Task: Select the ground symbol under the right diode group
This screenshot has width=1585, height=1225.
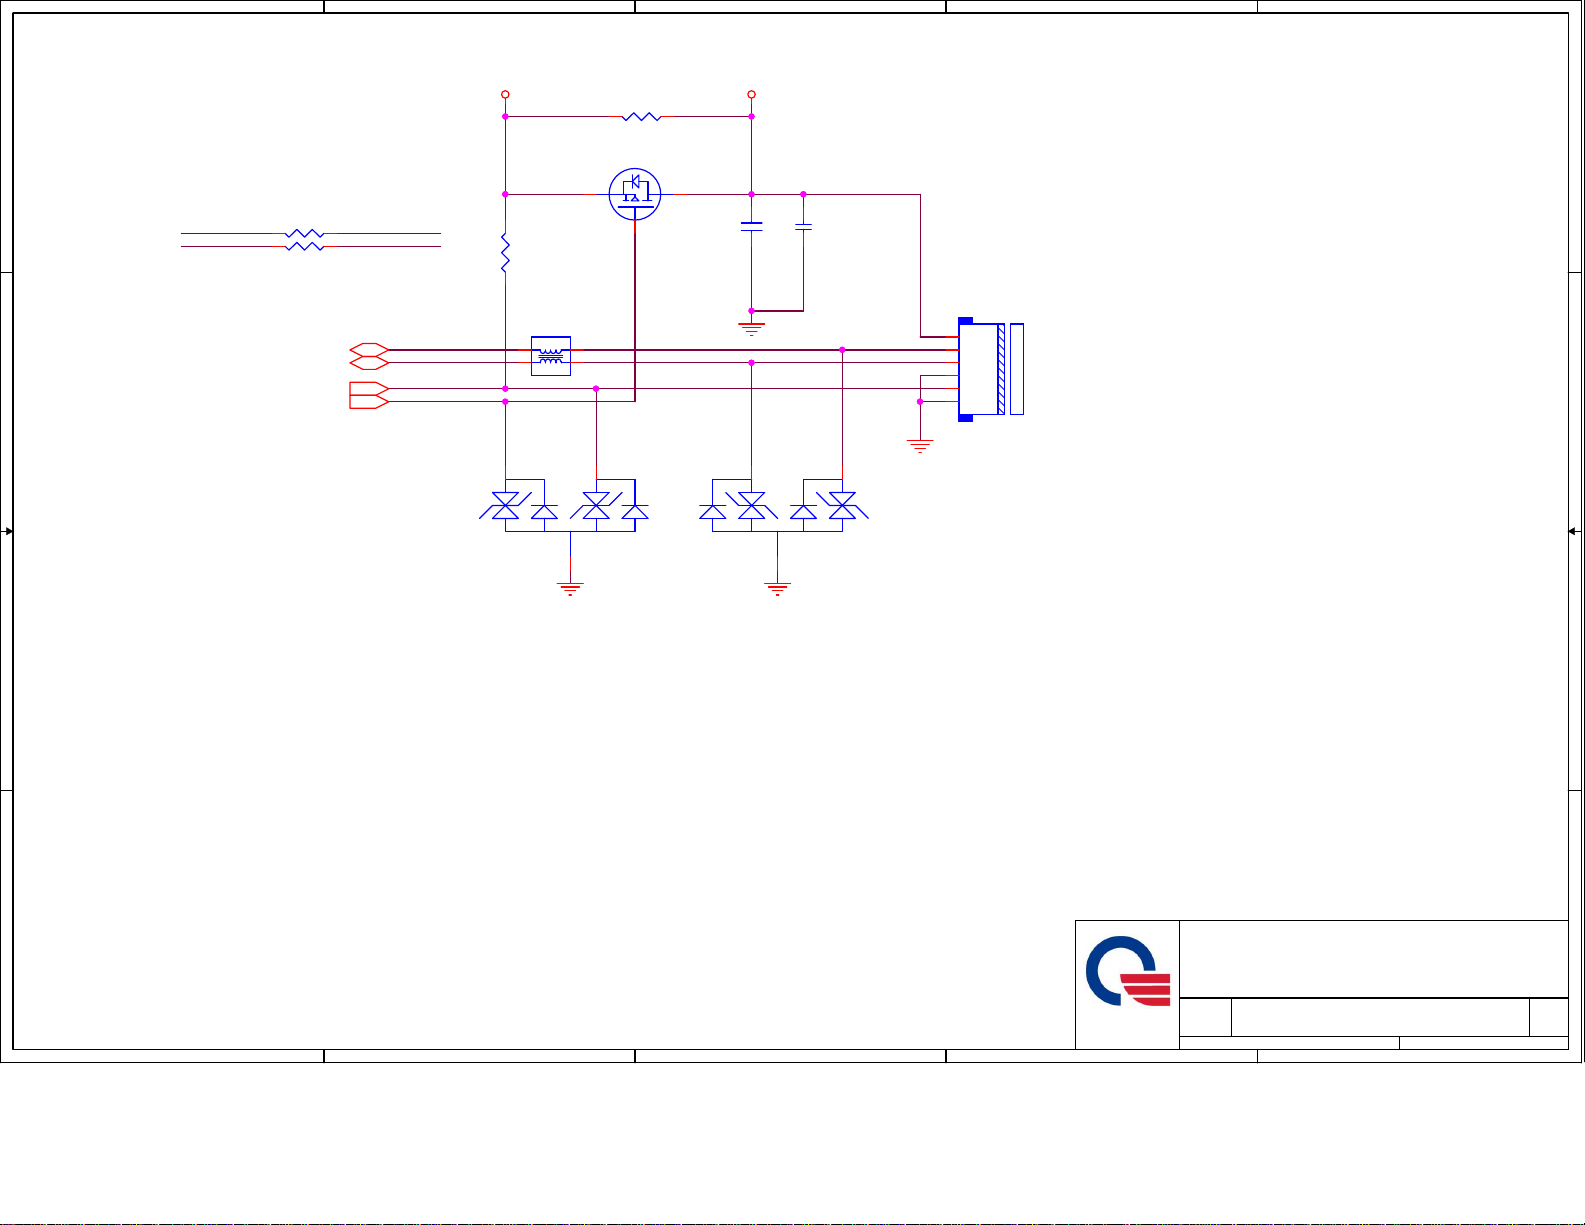Action: [777, 589]
